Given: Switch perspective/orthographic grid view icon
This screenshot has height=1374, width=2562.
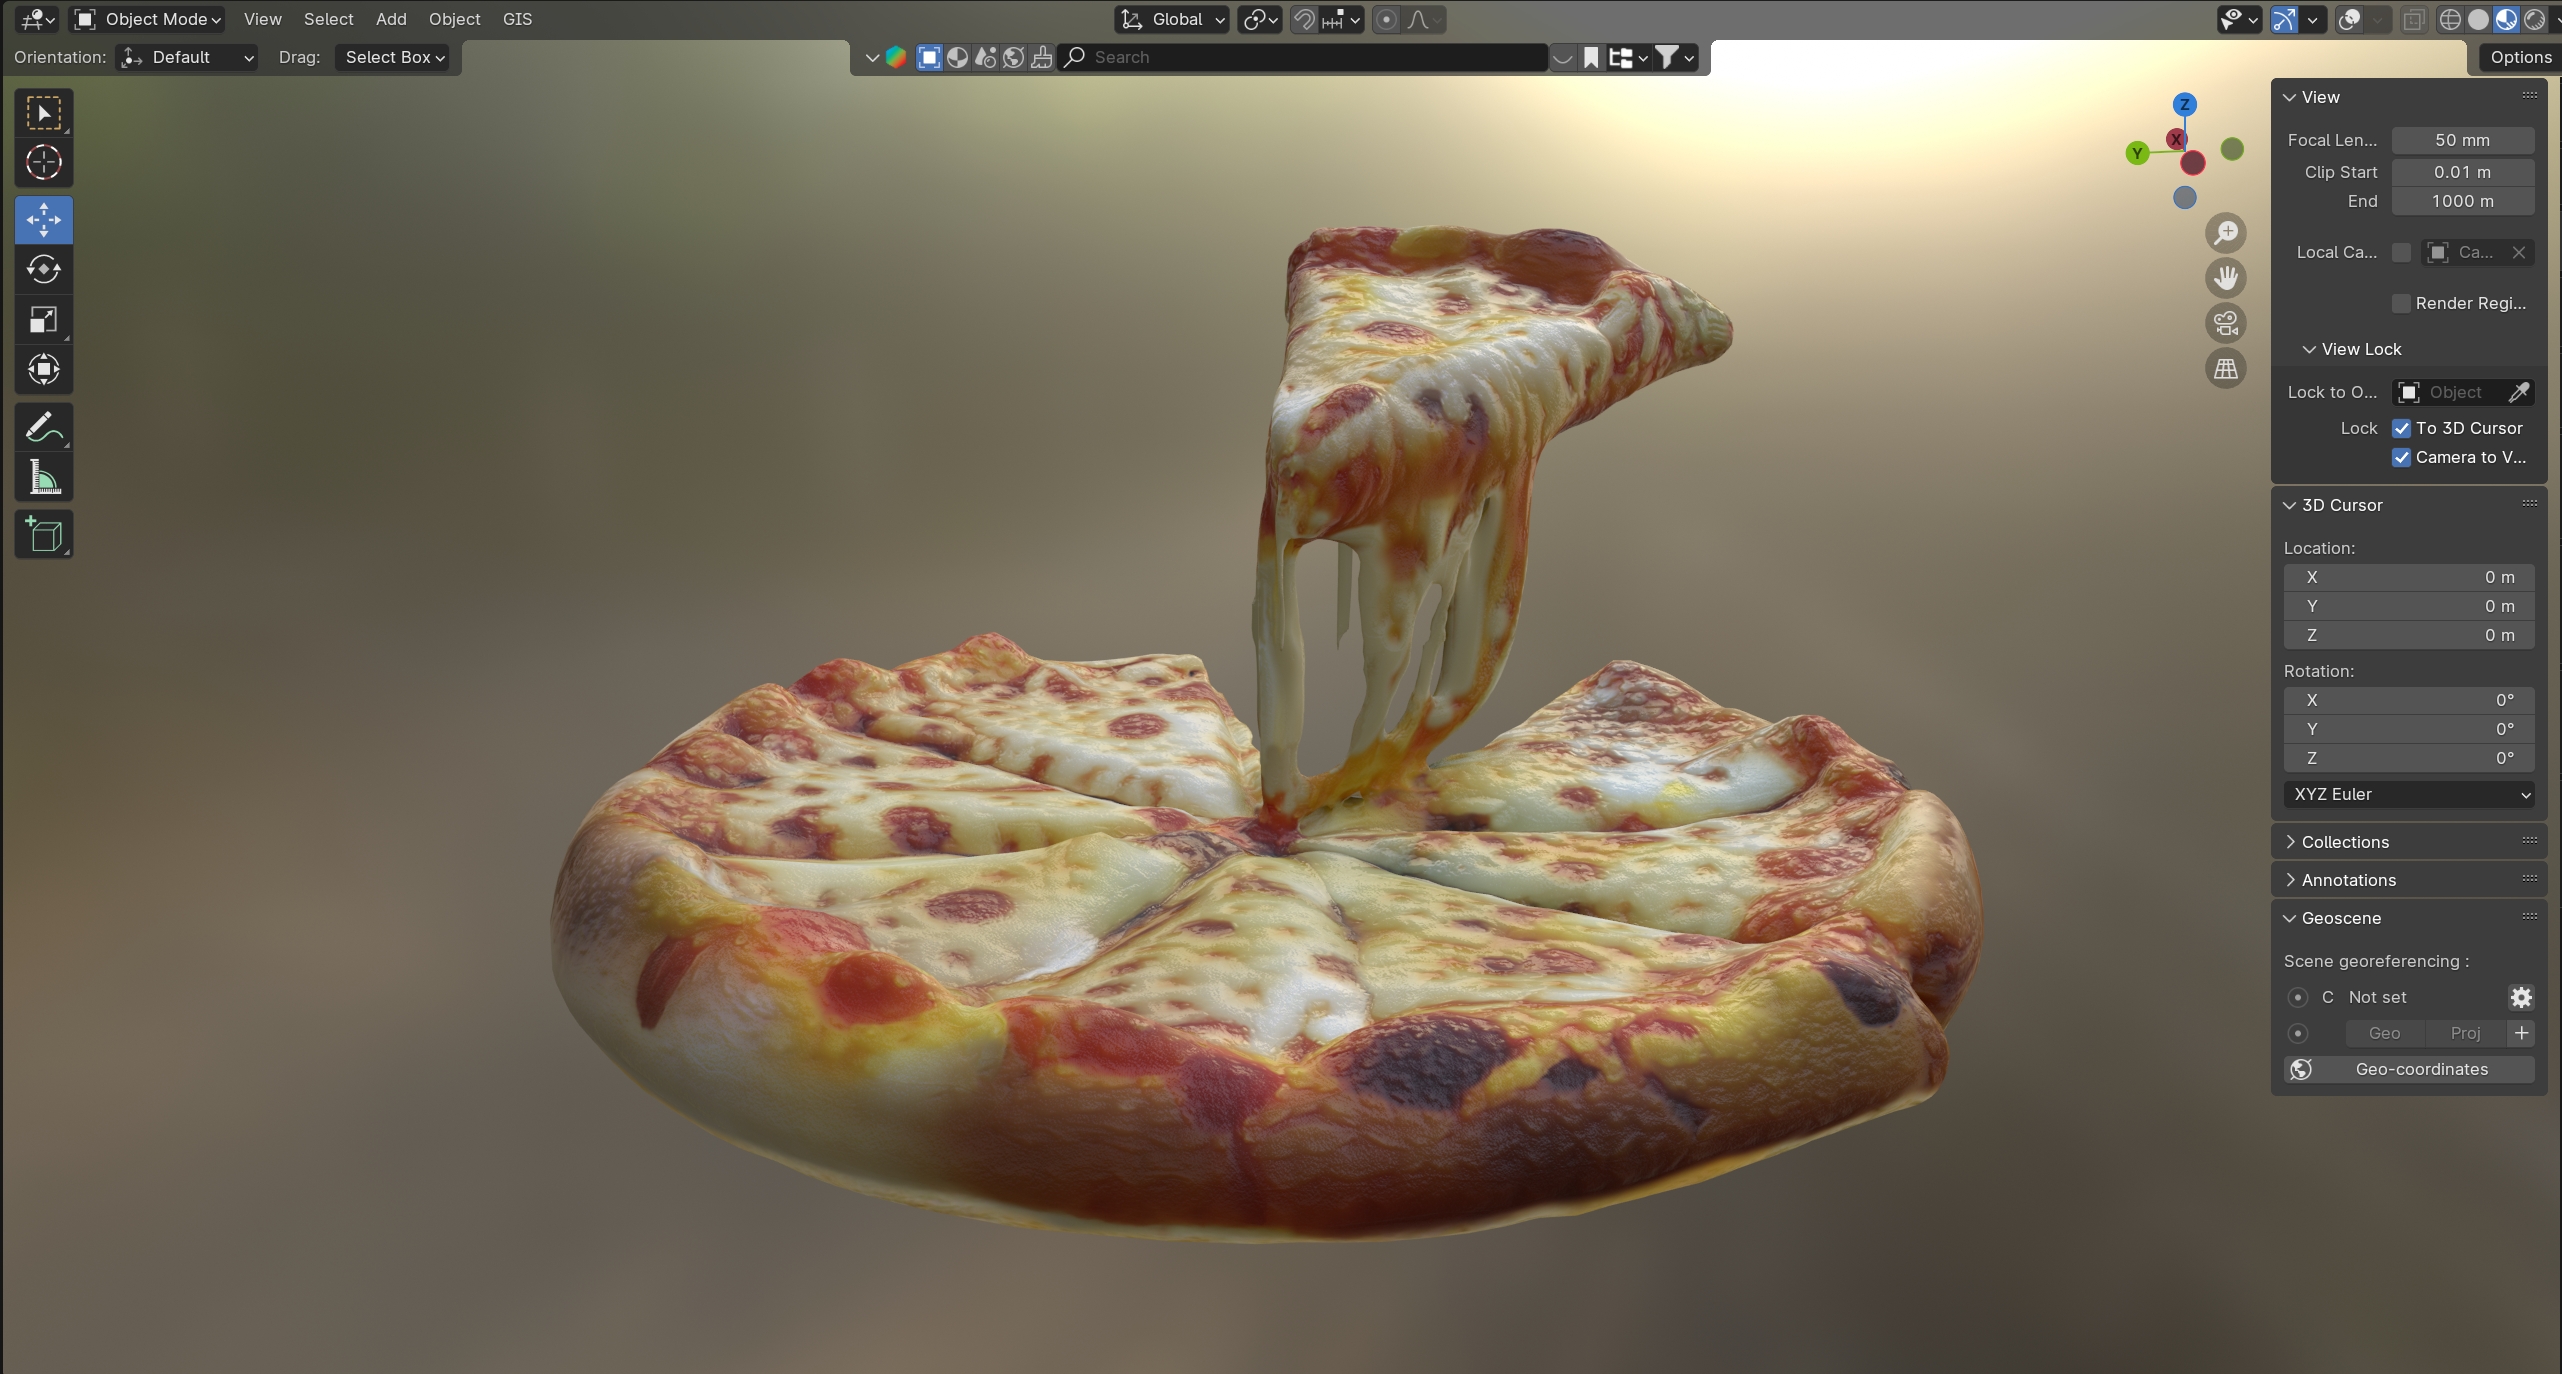Looking at the screenshot, I should [2225, 369].
